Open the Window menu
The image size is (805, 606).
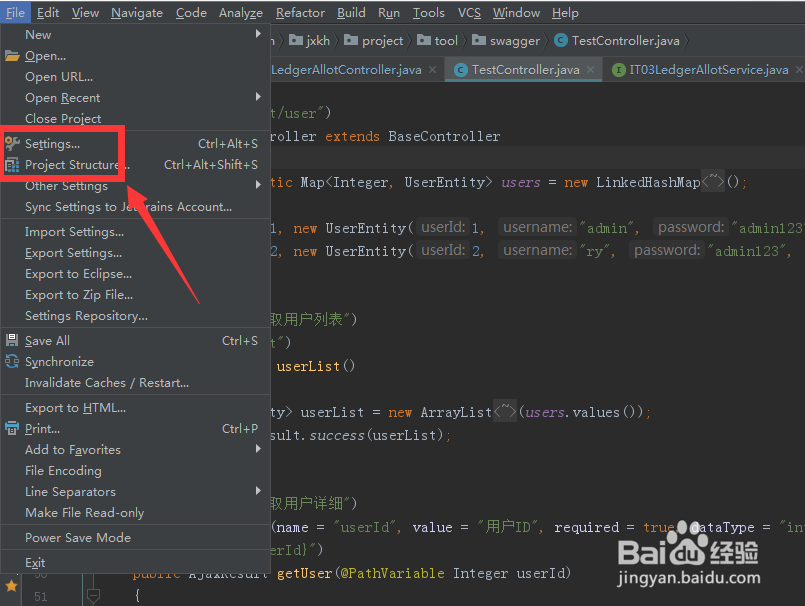[x=516, y=13]
